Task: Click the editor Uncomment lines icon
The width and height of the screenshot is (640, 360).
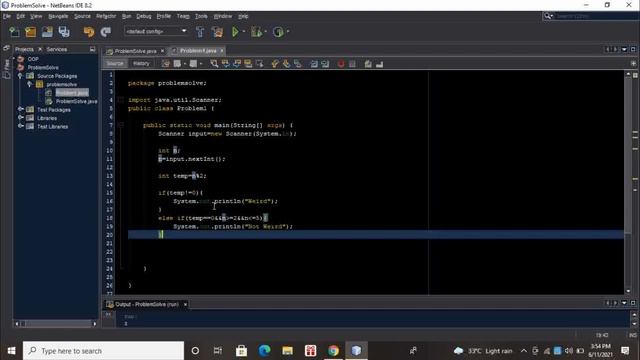Action: [x=380, y=64]
